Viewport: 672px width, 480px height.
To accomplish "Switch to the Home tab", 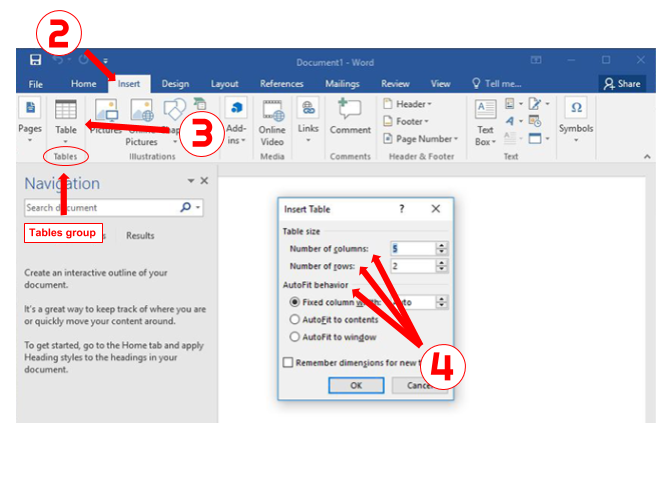I will [84, 84].
